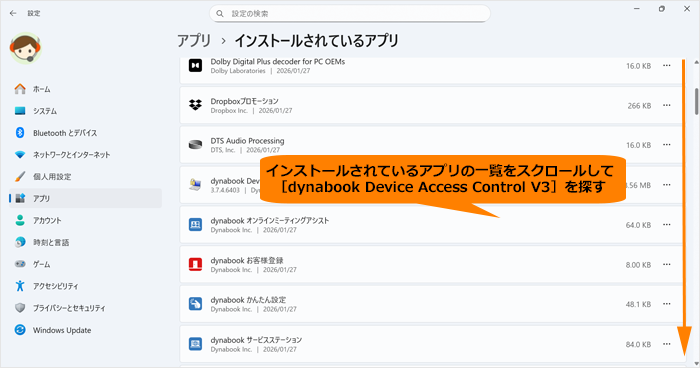The image size is (700, 368).
Task: Click the back arrow button
Action: click(x=13, y=13)
